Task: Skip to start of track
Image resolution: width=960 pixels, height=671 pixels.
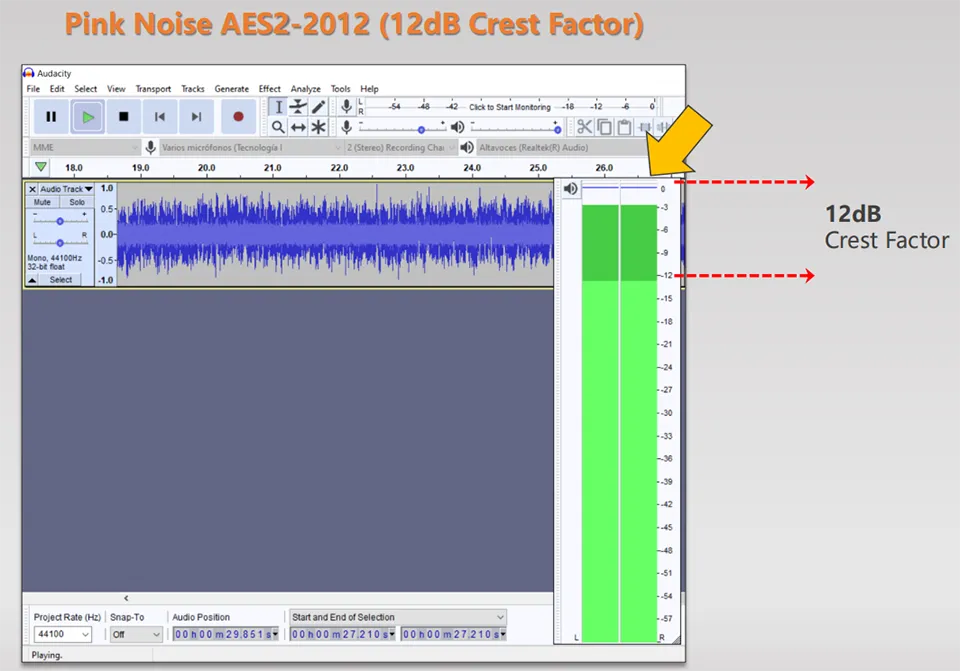Action: click(x=160, y=116)
